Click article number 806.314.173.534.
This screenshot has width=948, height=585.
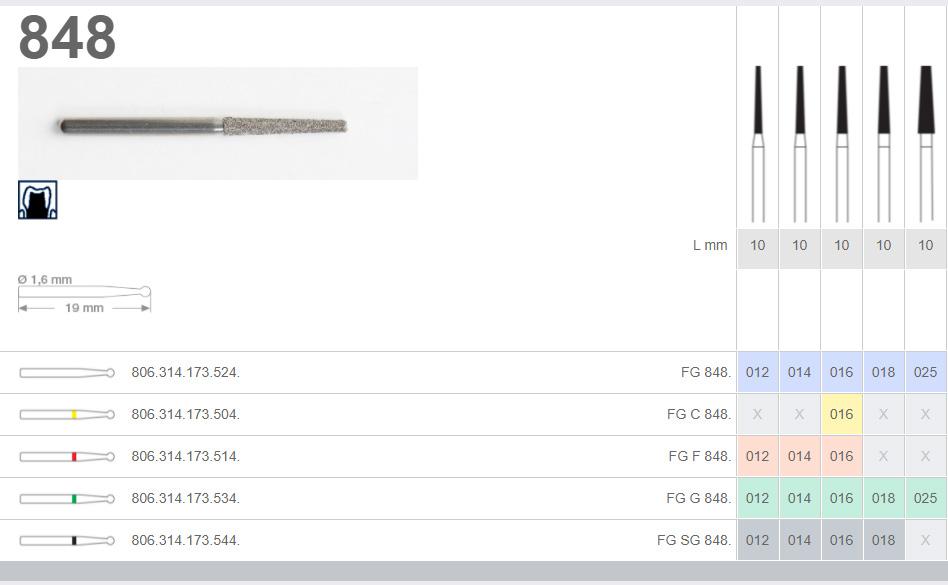pyautogui.click(x=185, y=498)
